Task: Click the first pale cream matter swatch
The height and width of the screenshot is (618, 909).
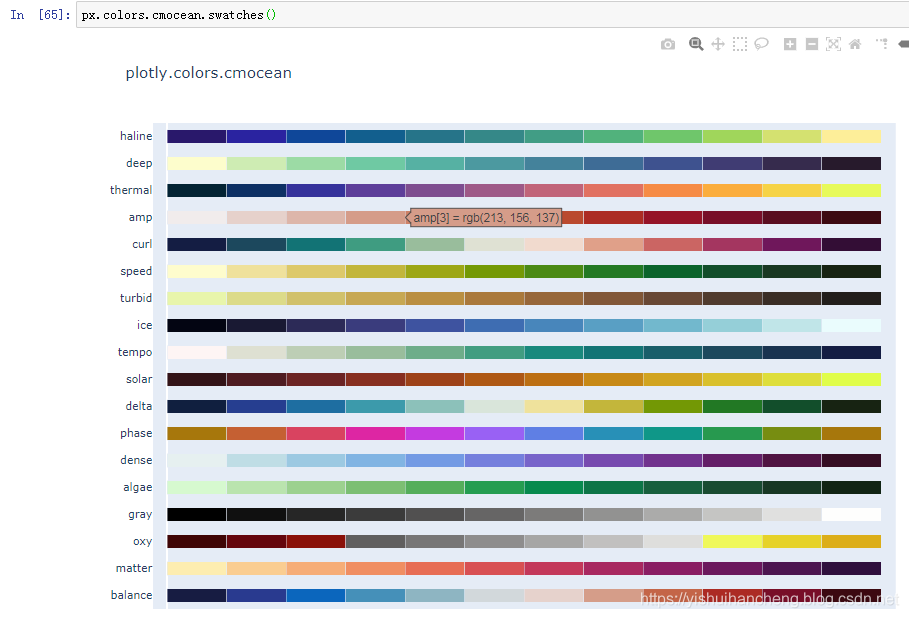Action: [197, 568]
